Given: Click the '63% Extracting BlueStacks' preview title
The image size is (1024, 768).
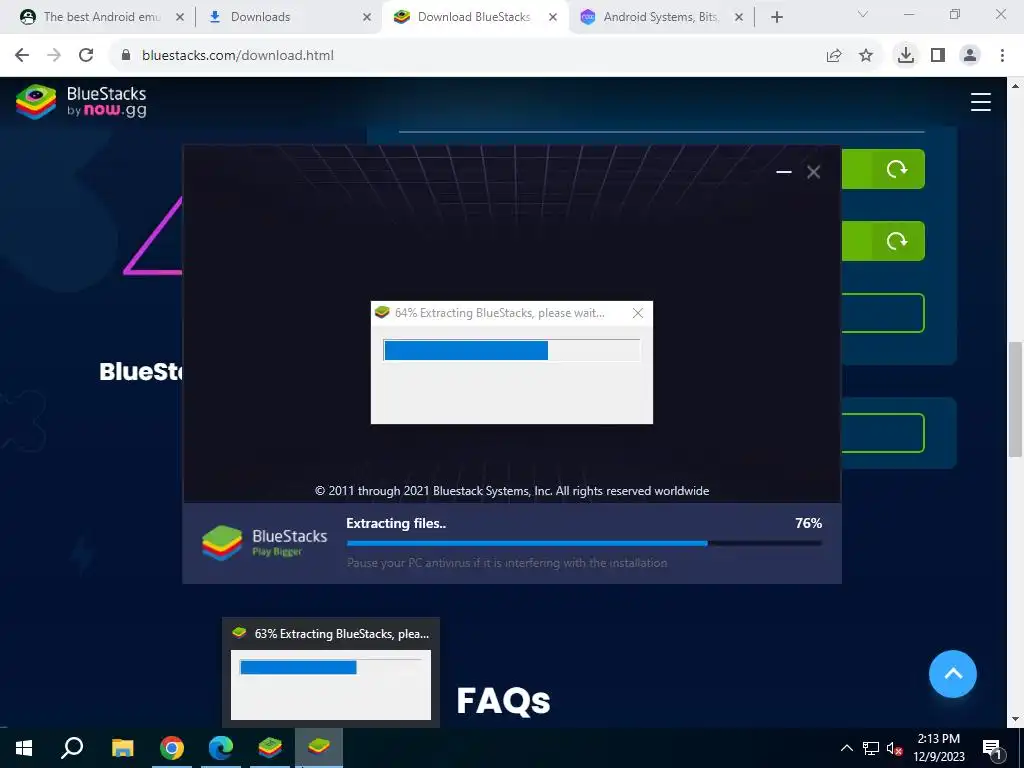Looking at the screenshot, I should [x=342, y=633].
